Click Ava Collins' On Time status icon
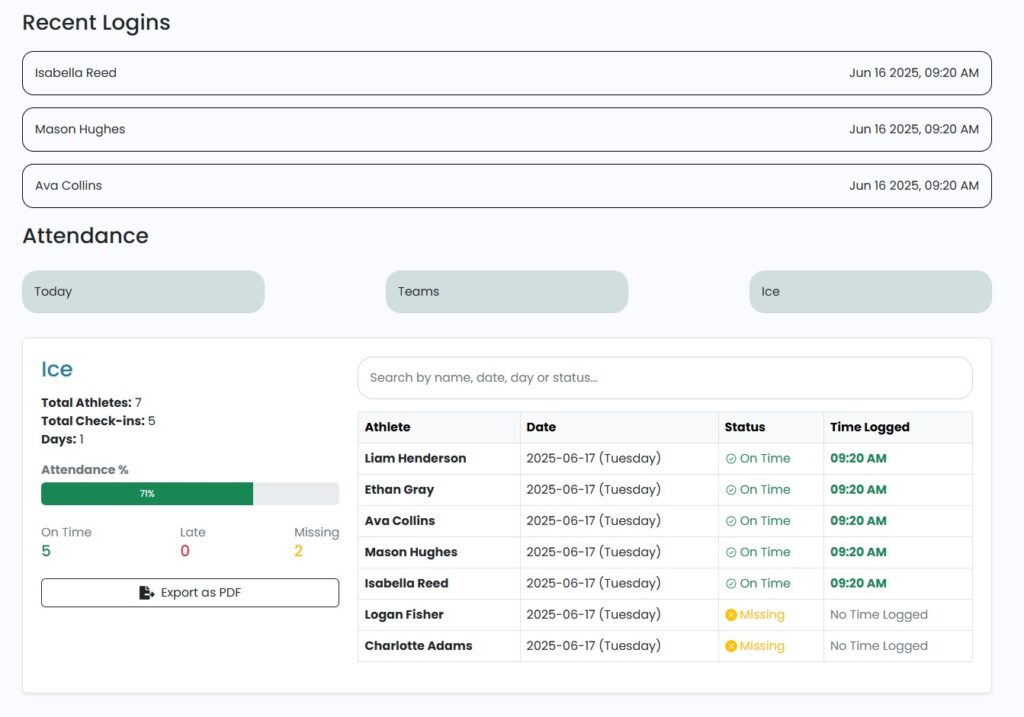The width and height of the screenshot is (1024, 717). click(731, 521)
